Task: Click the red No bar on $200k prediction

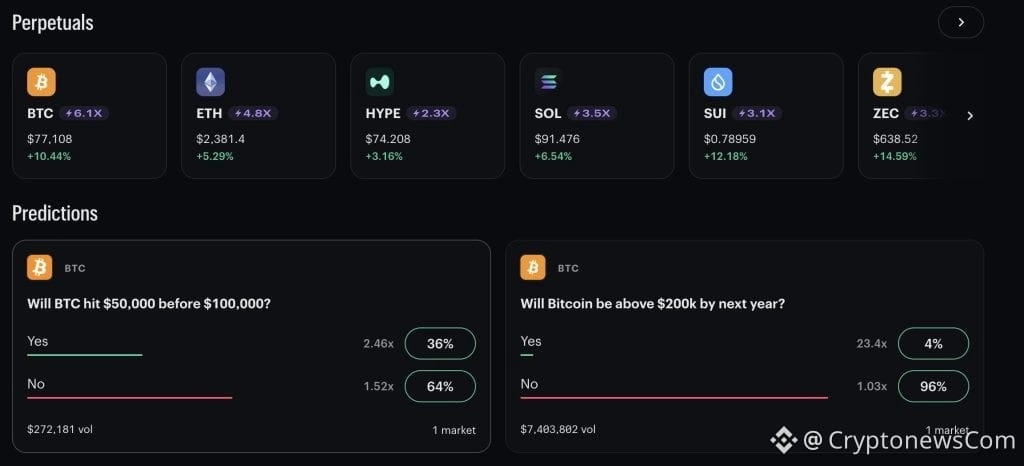Action: [x=674, y=397]
